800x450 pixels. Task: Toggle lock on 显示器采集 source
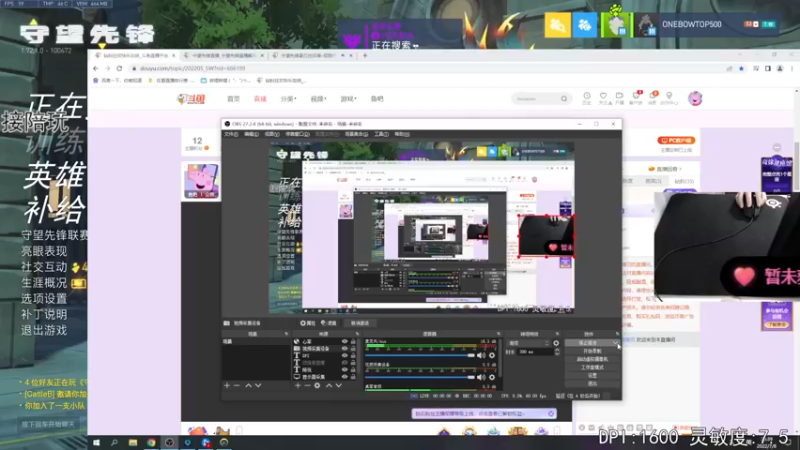[x=353, y=377]
